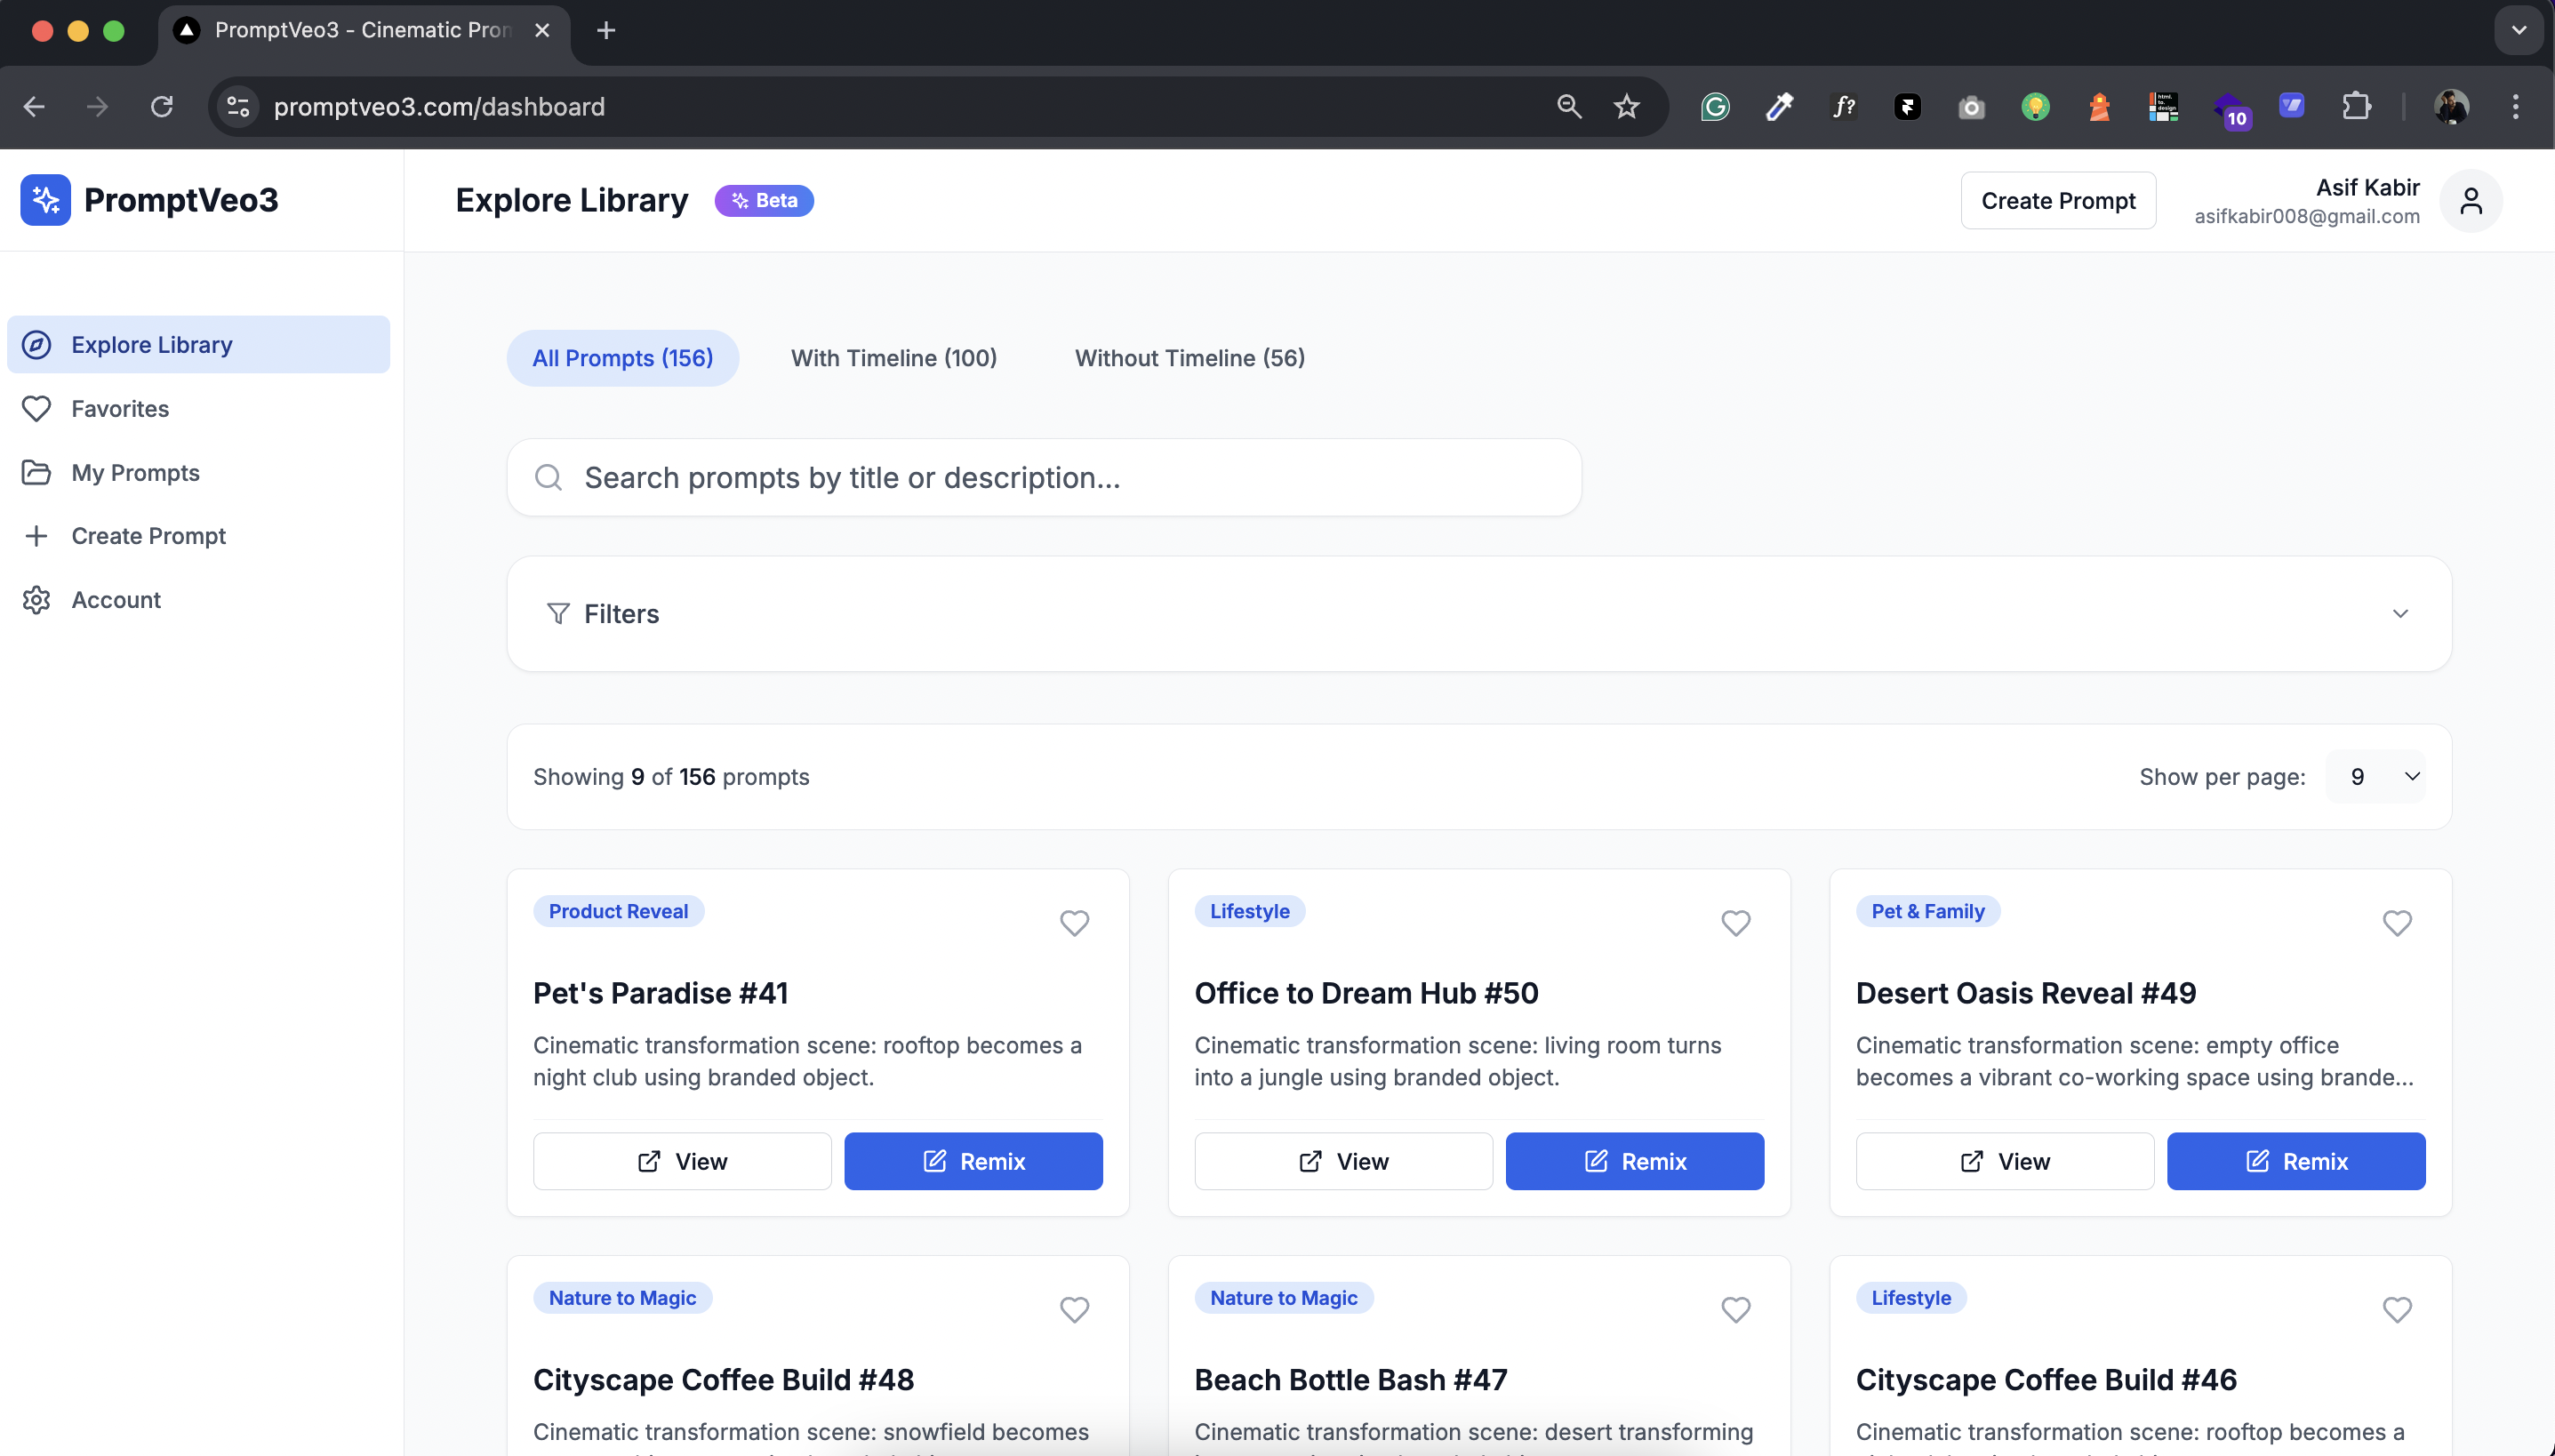Switch to With Timeline (100) tab

pos(894,358)
